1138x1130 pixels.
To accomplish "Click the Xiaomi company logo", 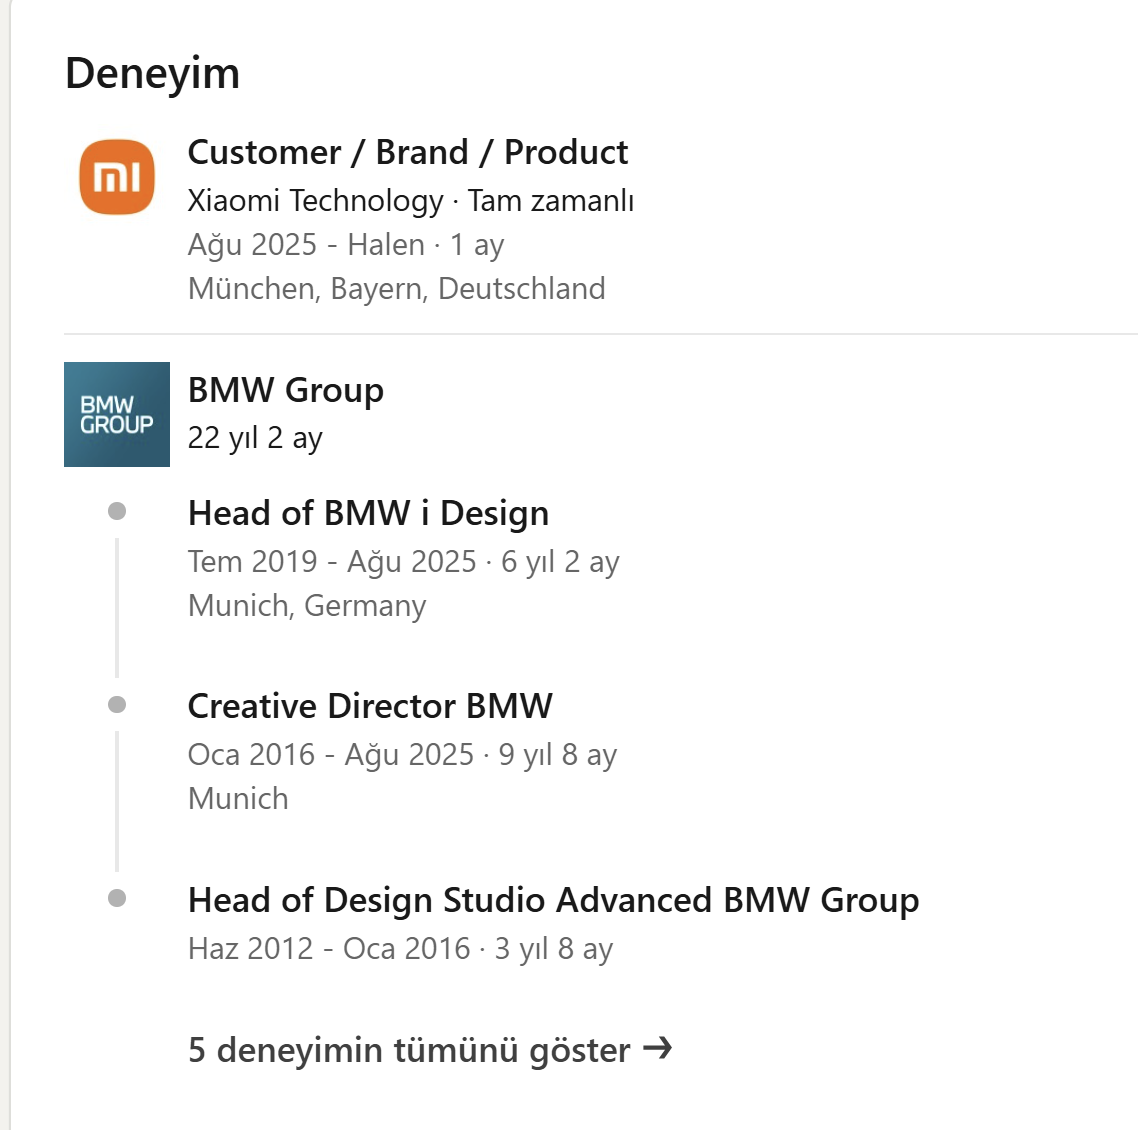I will (x=117, y=177).
